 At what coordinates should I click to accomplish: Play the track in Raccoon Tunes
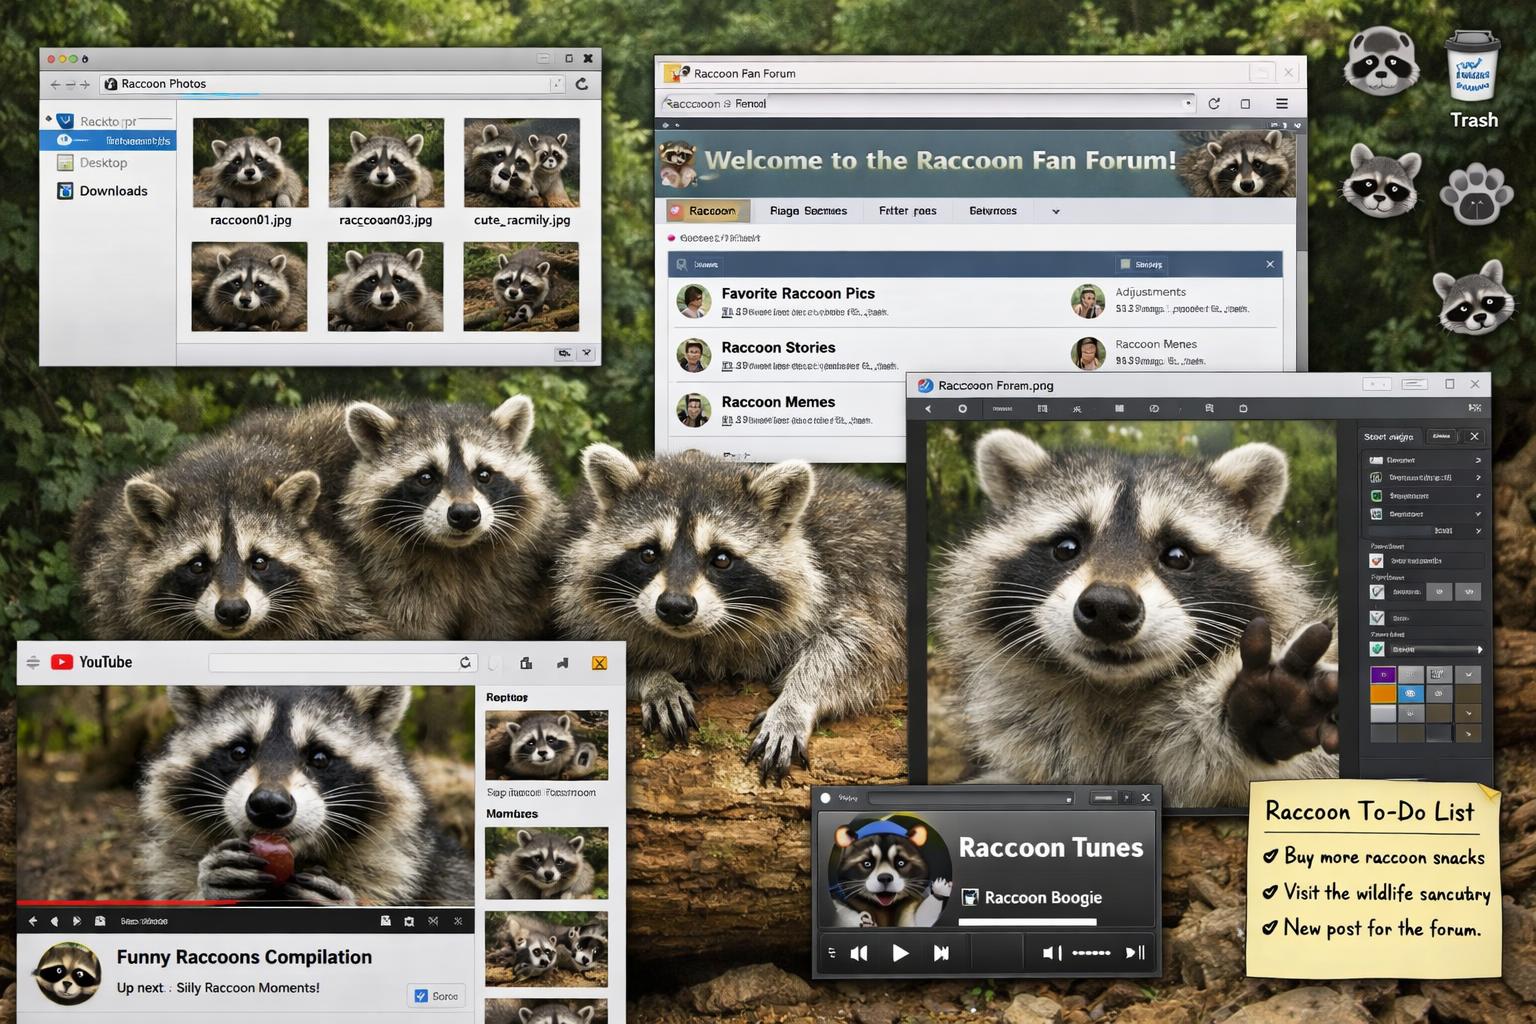pyautogui.click(x=900, y=953)
